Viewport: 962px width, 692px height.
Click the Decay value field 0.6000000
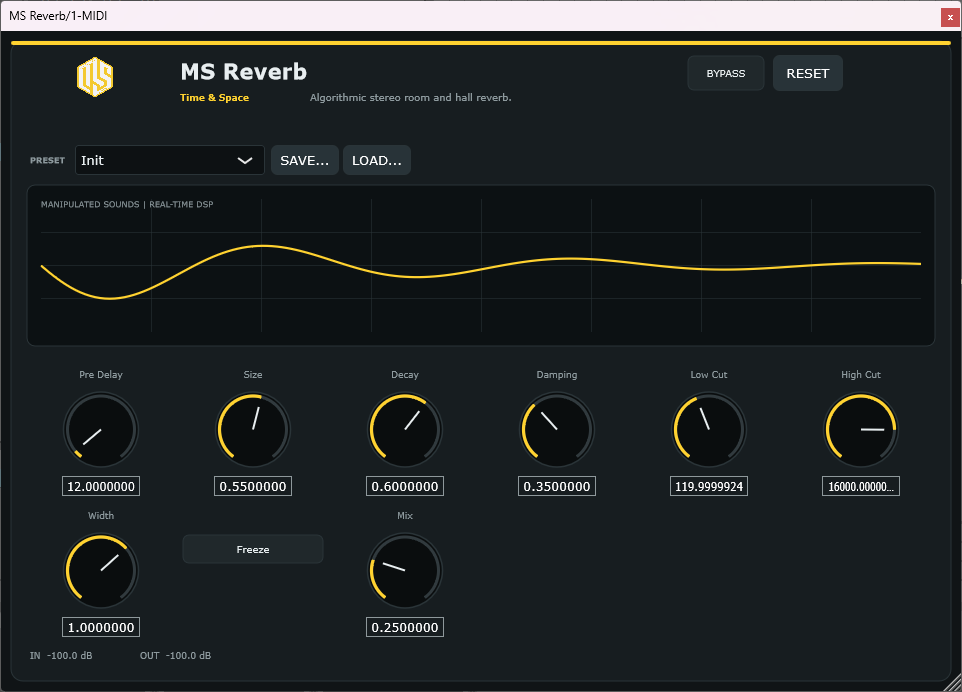click(405, 486)
